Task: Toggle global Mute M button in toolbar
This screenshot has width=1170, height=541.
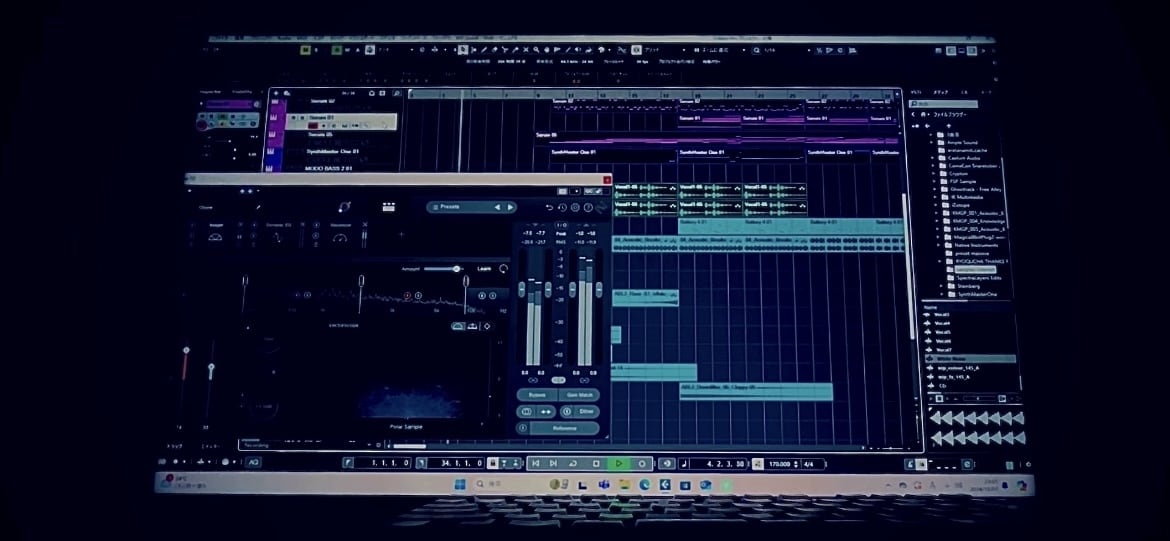Action: pos(306,50)
